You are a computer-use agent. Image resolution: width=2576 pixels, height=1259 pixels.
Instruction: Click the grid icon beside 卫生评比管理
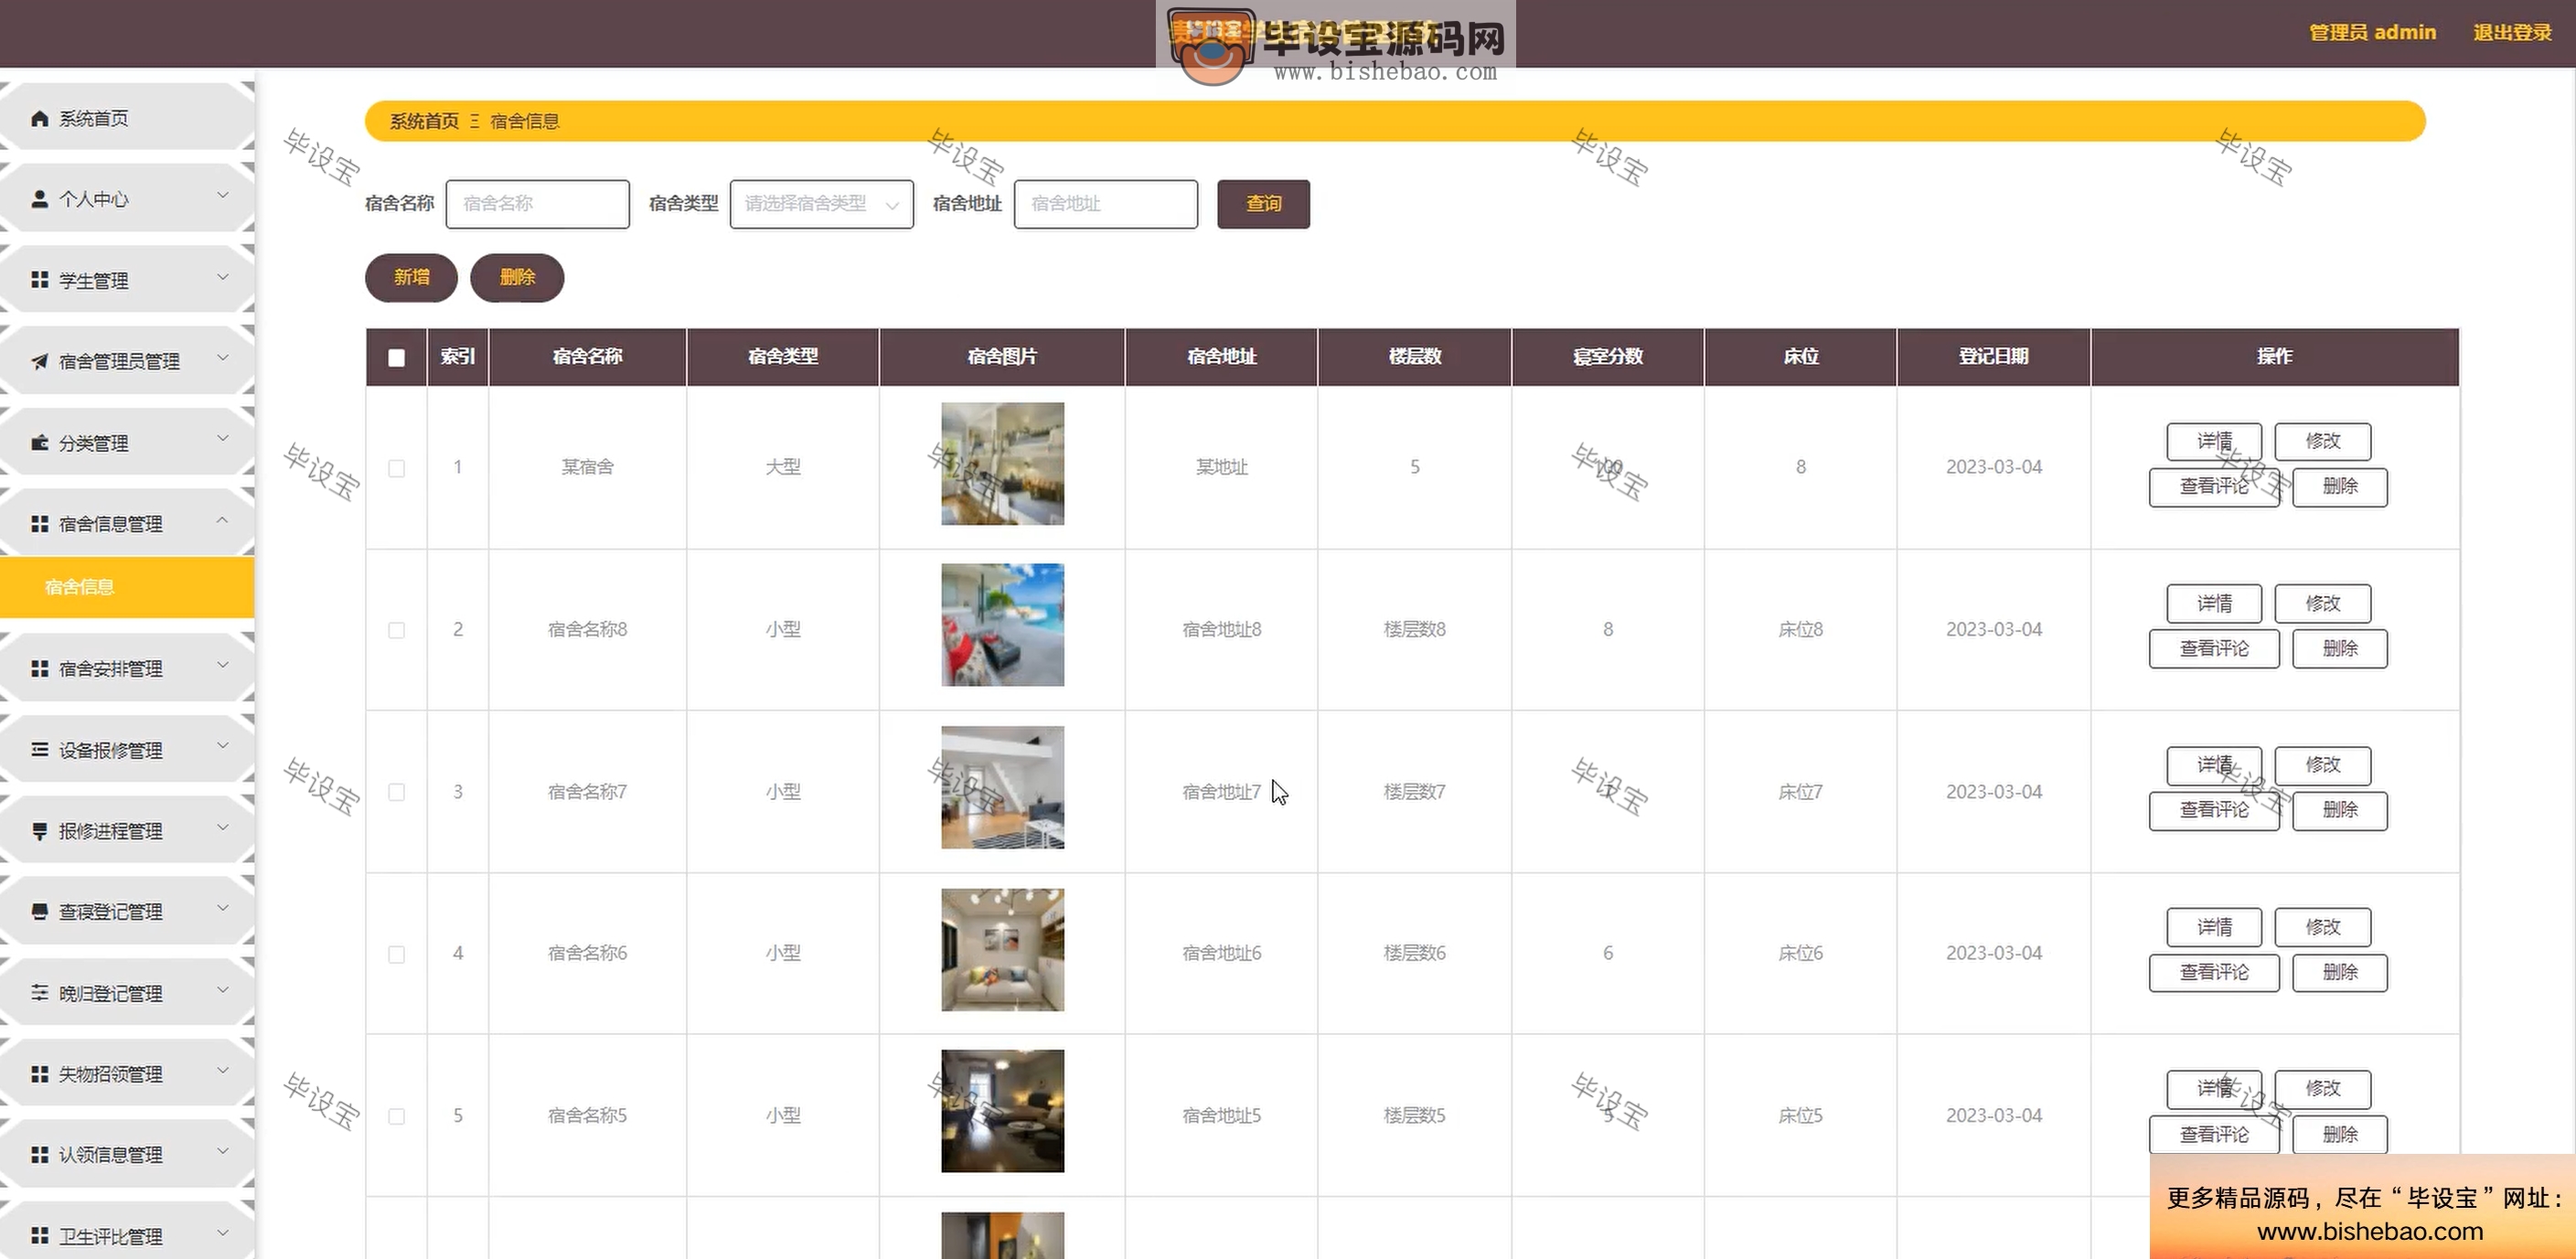[39, 1235]
